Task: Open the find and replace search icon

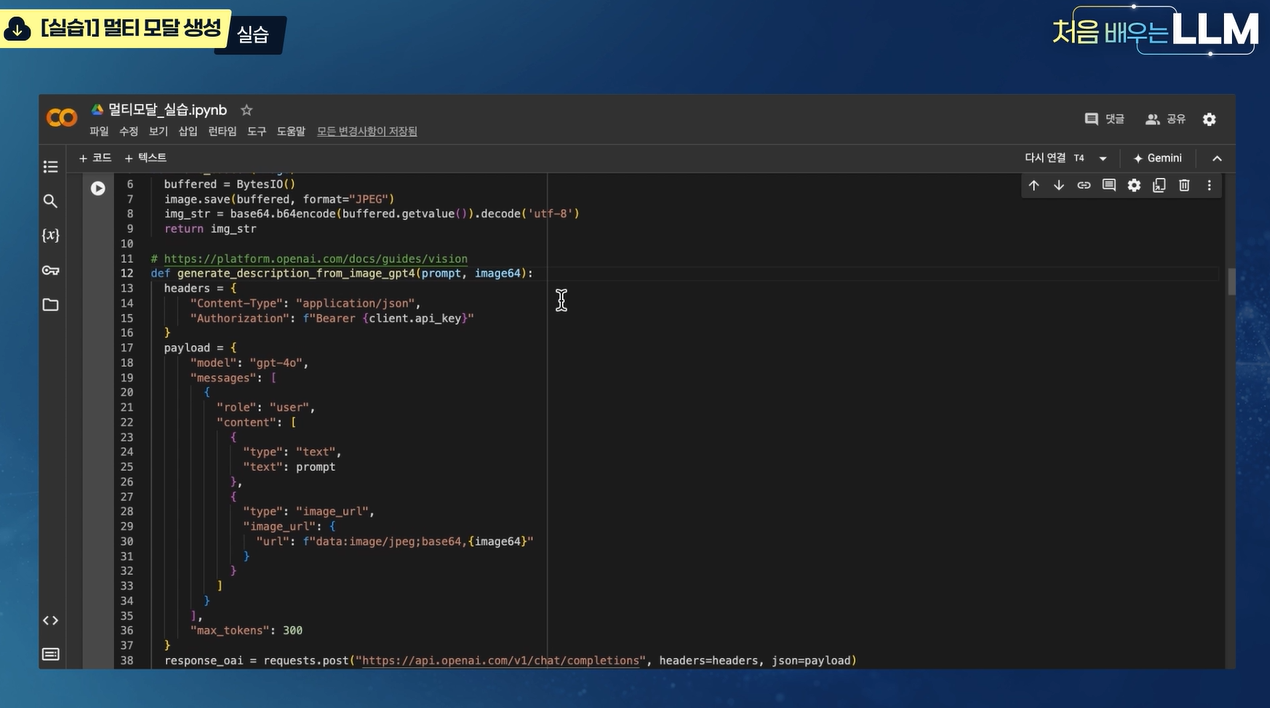Action: (50, 201)
